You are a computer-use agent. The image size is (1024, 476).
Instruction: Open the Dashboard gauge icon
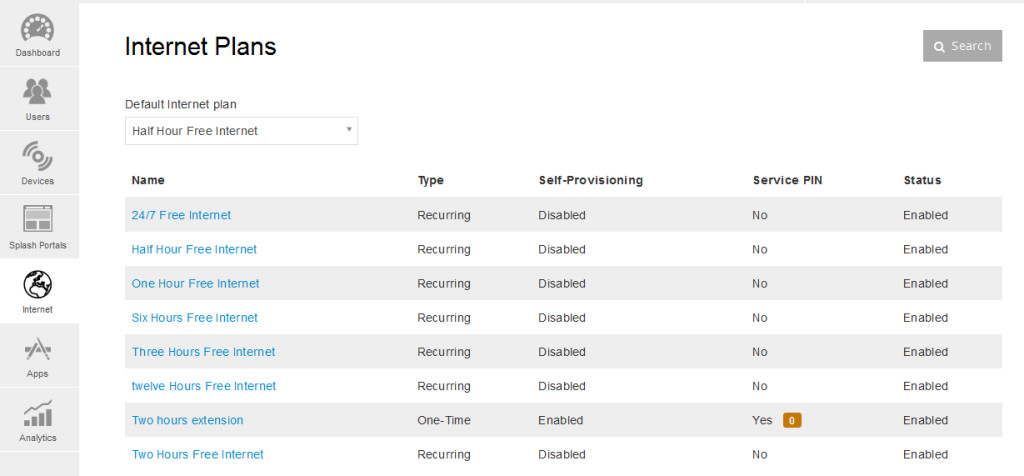(x=37, y=27)
